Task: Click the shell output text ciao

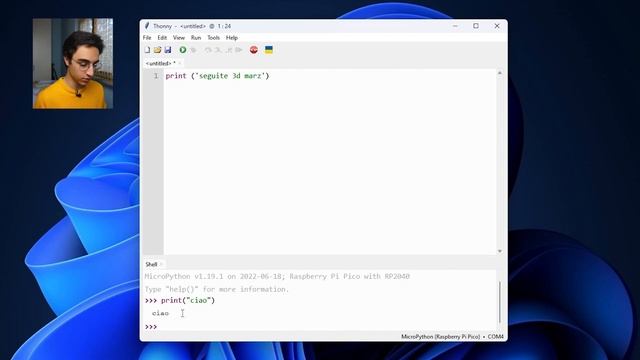Action: (x=160, y=313)
